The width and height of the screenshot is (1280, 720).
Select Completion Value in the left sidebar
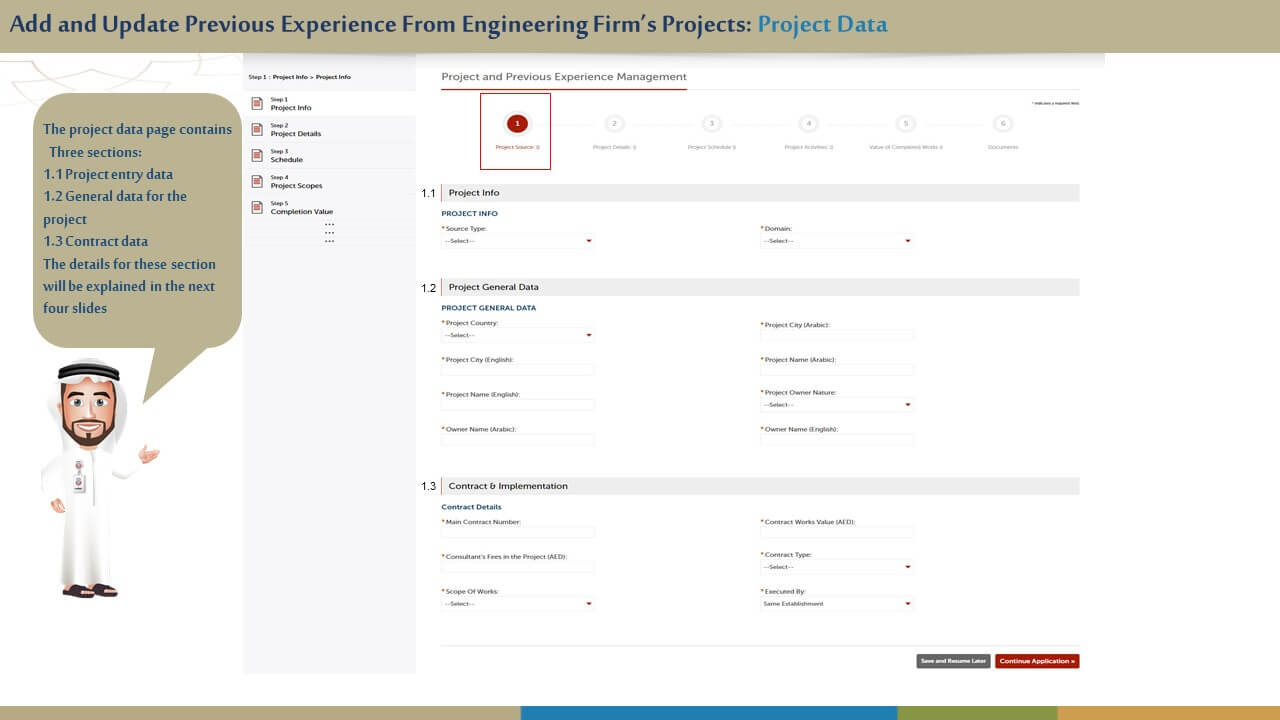[302, 212]
